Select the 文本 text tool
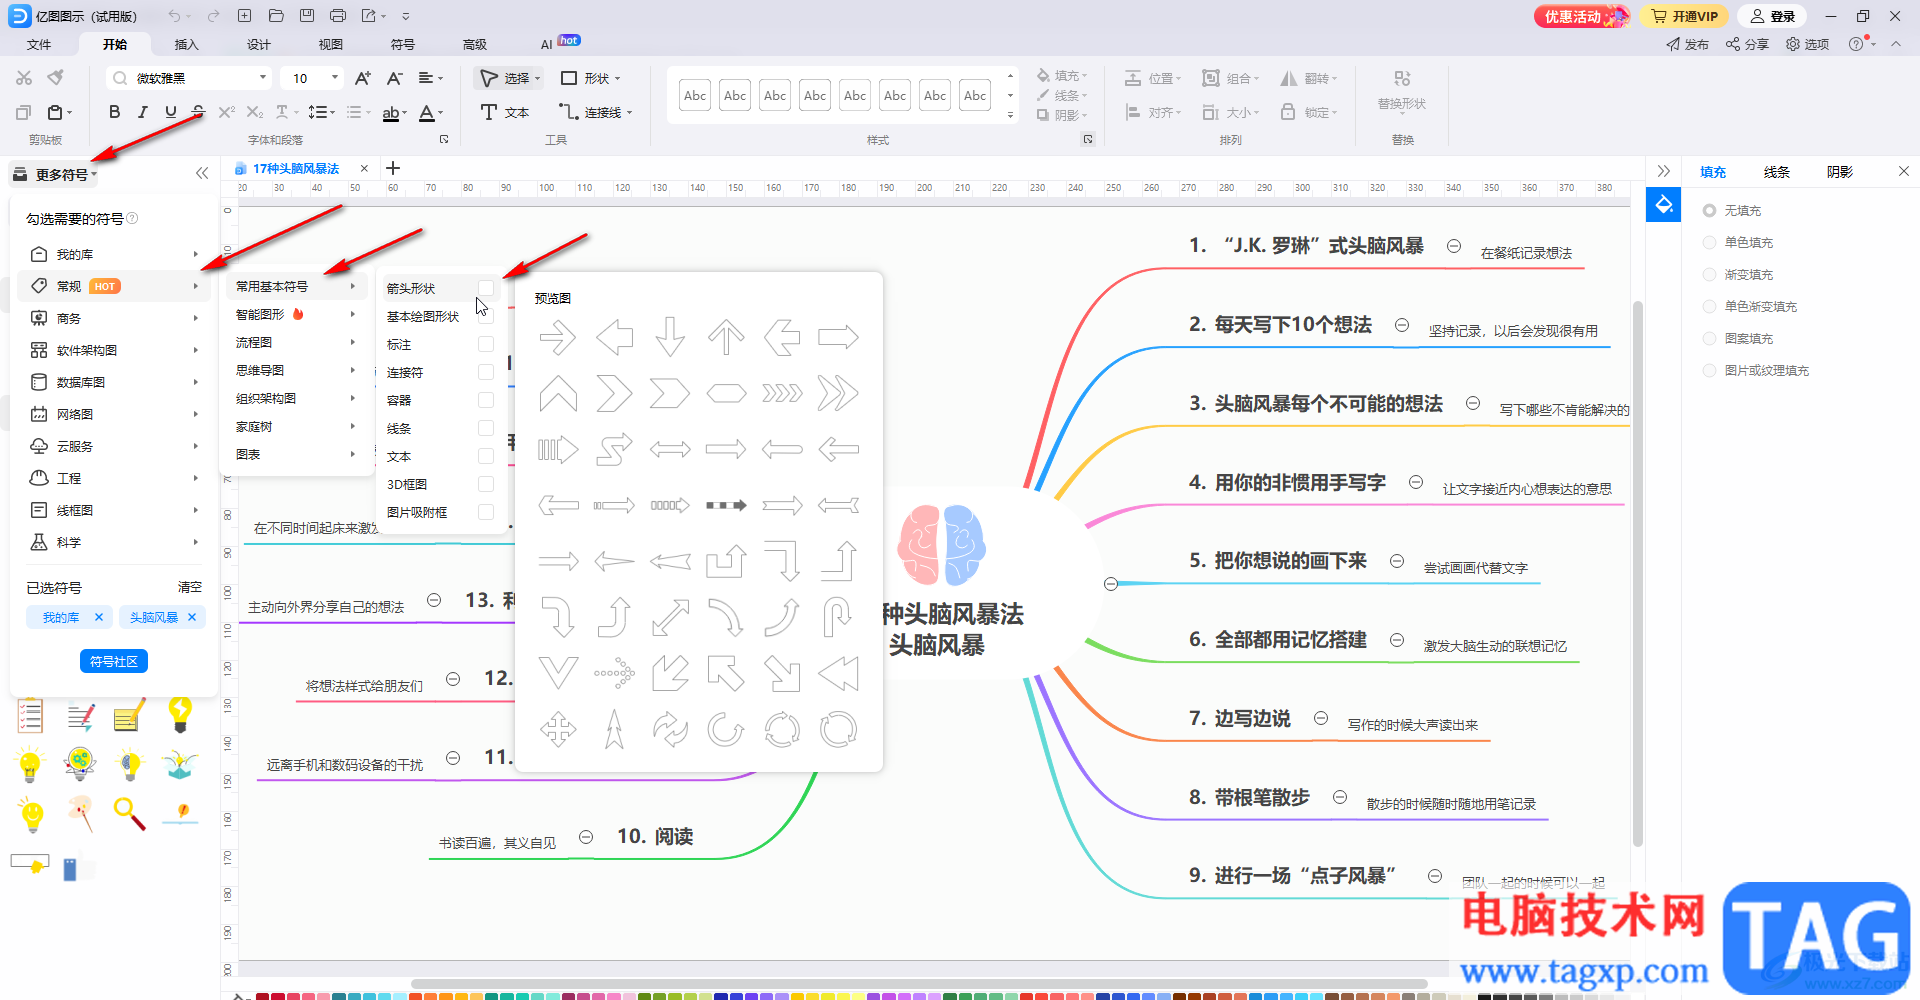Viewport: 1920px width, 1000px height. pyautogui.click(x=505, y=112)
